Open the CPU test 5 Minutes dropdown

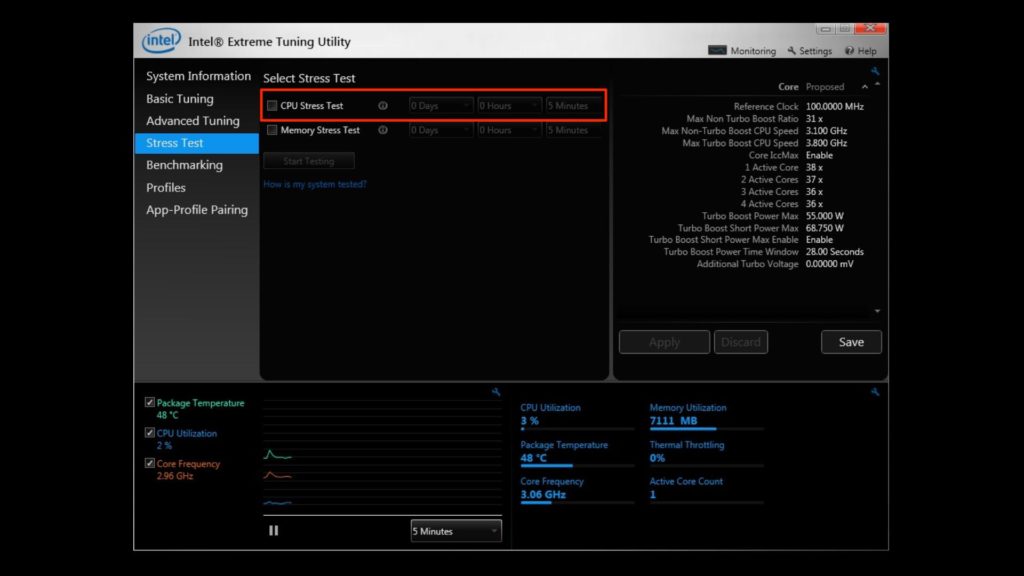(x=573, y=105)
